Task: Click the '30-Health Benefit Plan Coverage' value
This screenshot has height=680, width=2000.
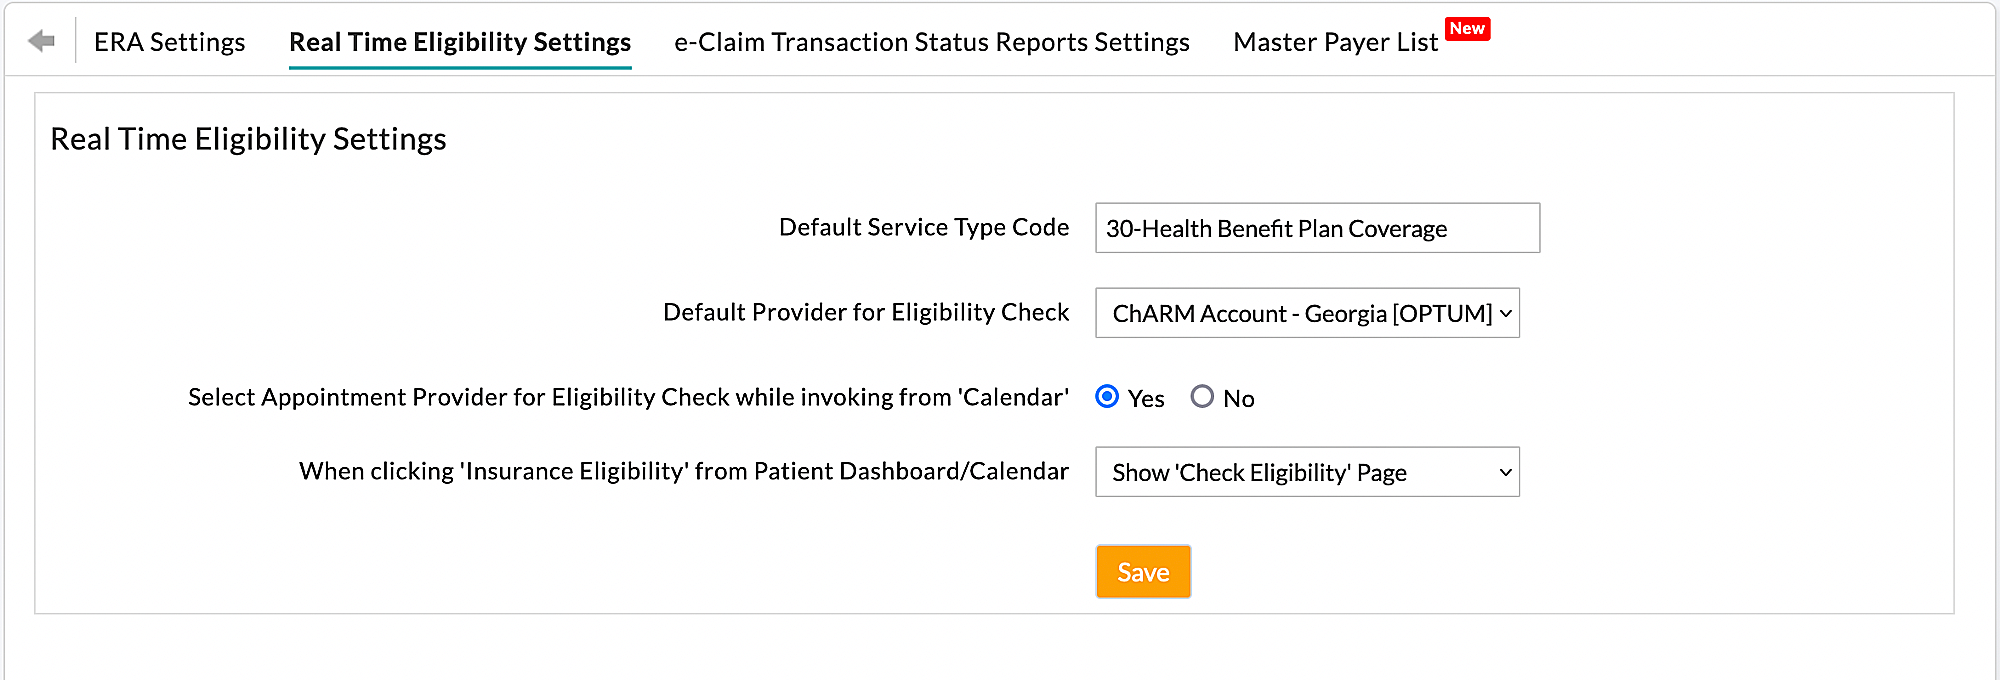Action: pyautogui.click(x=1277, y=228)
